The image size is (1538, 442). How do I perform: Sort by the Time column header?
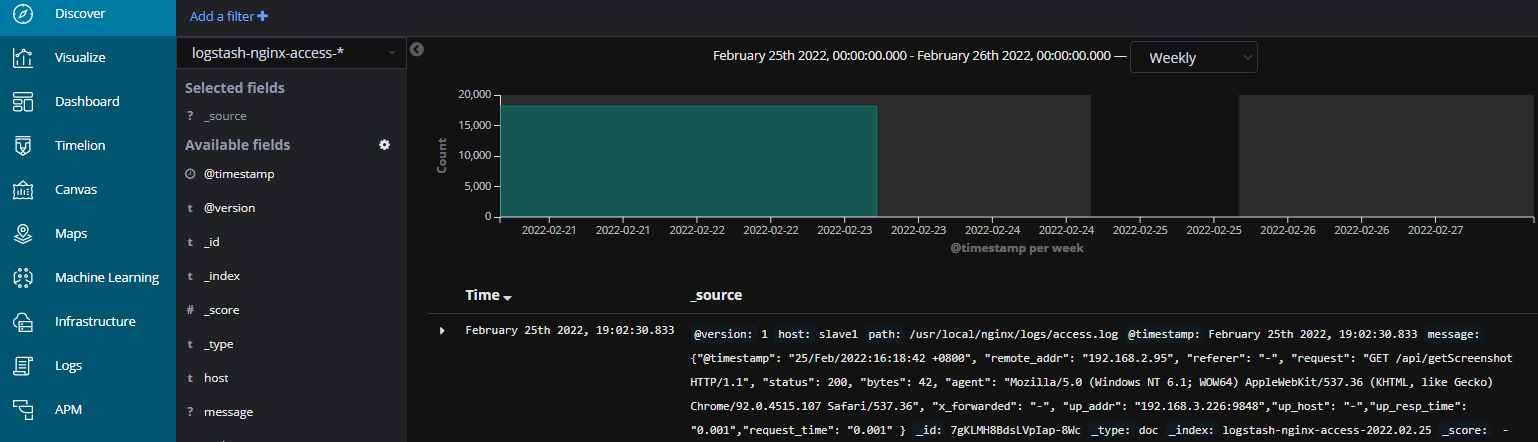pos(489,296)
